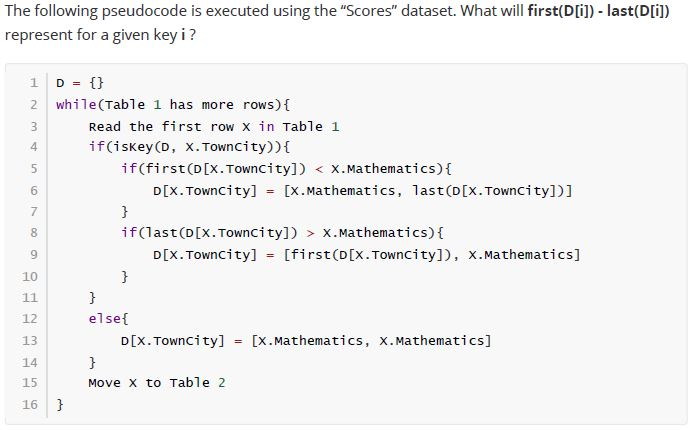Click line 13 assignment 'D[X.TownCity] ='
Screen dimensions: 694x430
(182, 341)
